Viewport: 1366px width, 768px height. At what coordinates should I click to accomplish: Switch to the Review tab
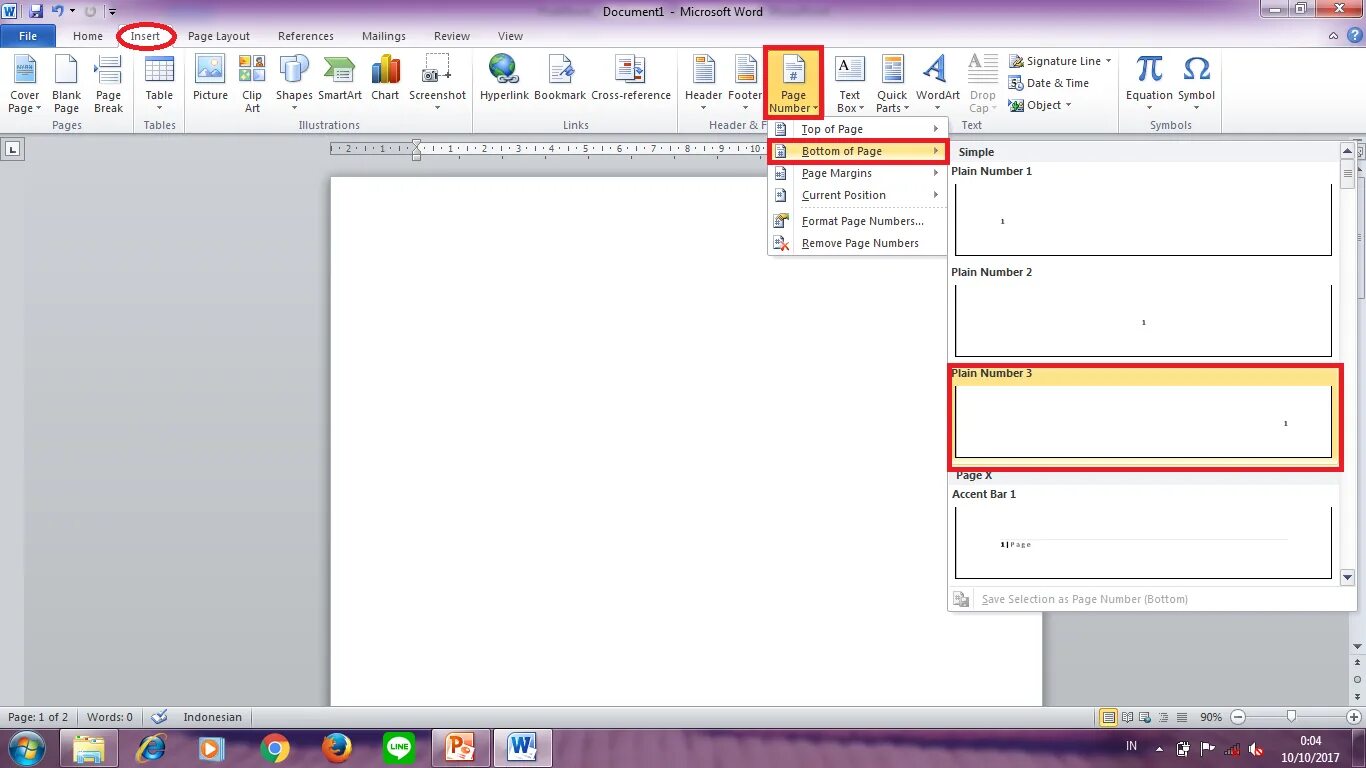point(452,36)
